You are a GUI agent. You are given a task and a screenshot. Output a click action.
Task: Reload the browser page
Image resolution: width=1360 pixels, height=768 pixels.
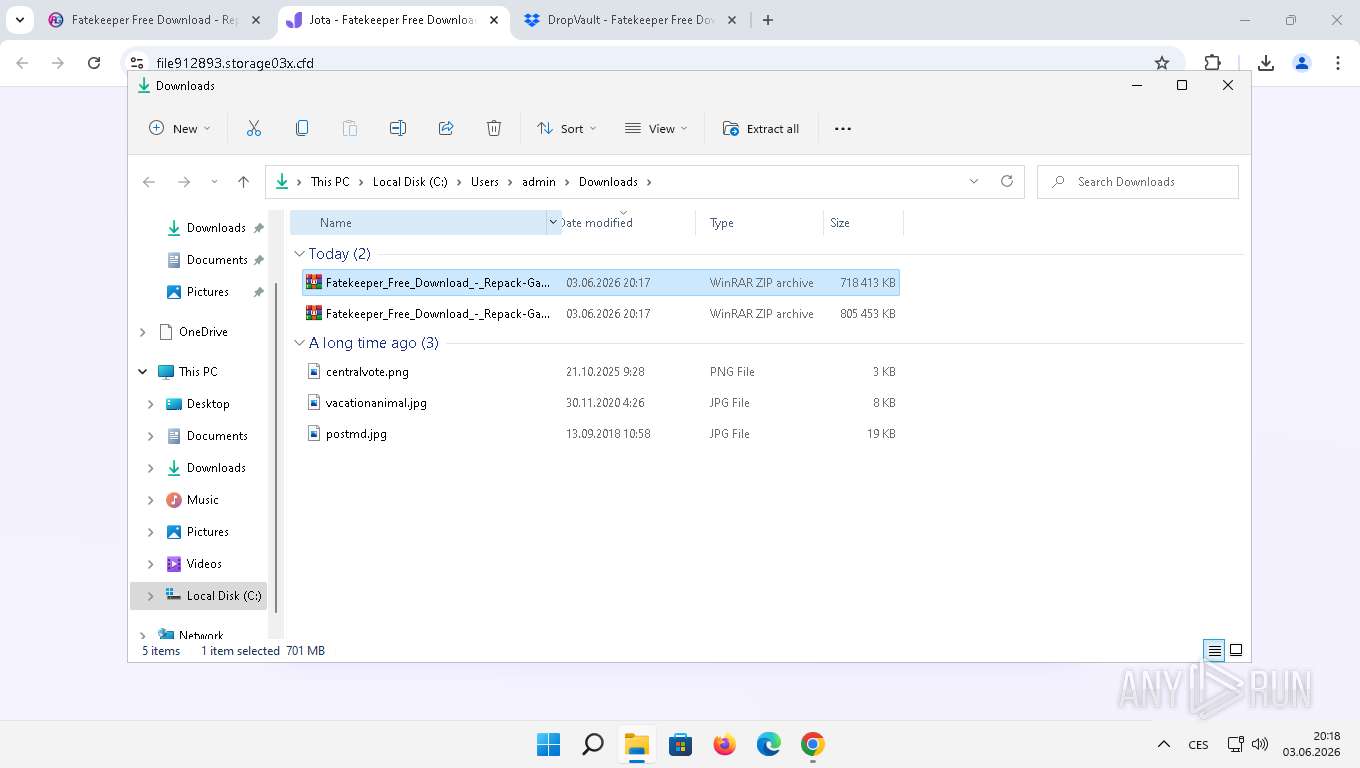[94, 62]
